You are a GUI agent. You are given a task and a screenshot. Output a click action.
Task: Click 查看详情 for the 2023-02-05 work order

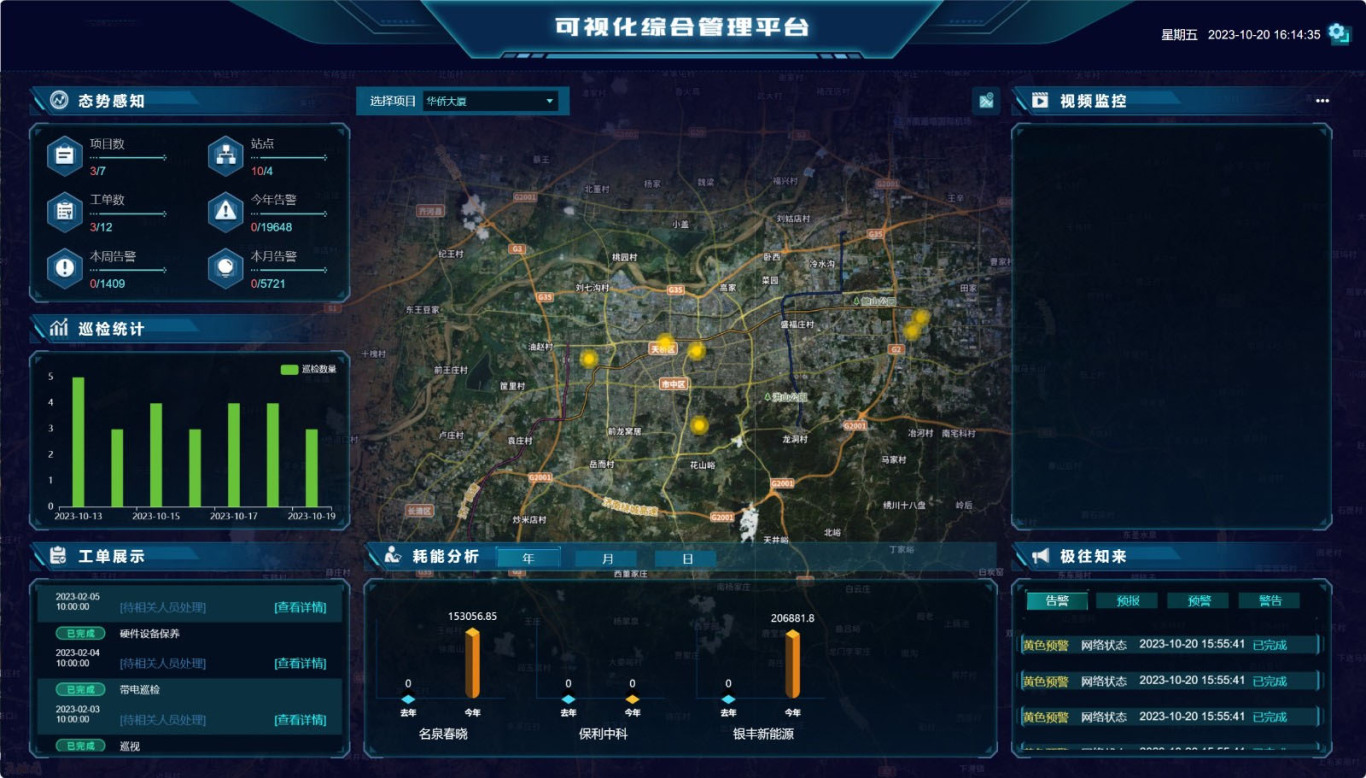coord(300,607)
